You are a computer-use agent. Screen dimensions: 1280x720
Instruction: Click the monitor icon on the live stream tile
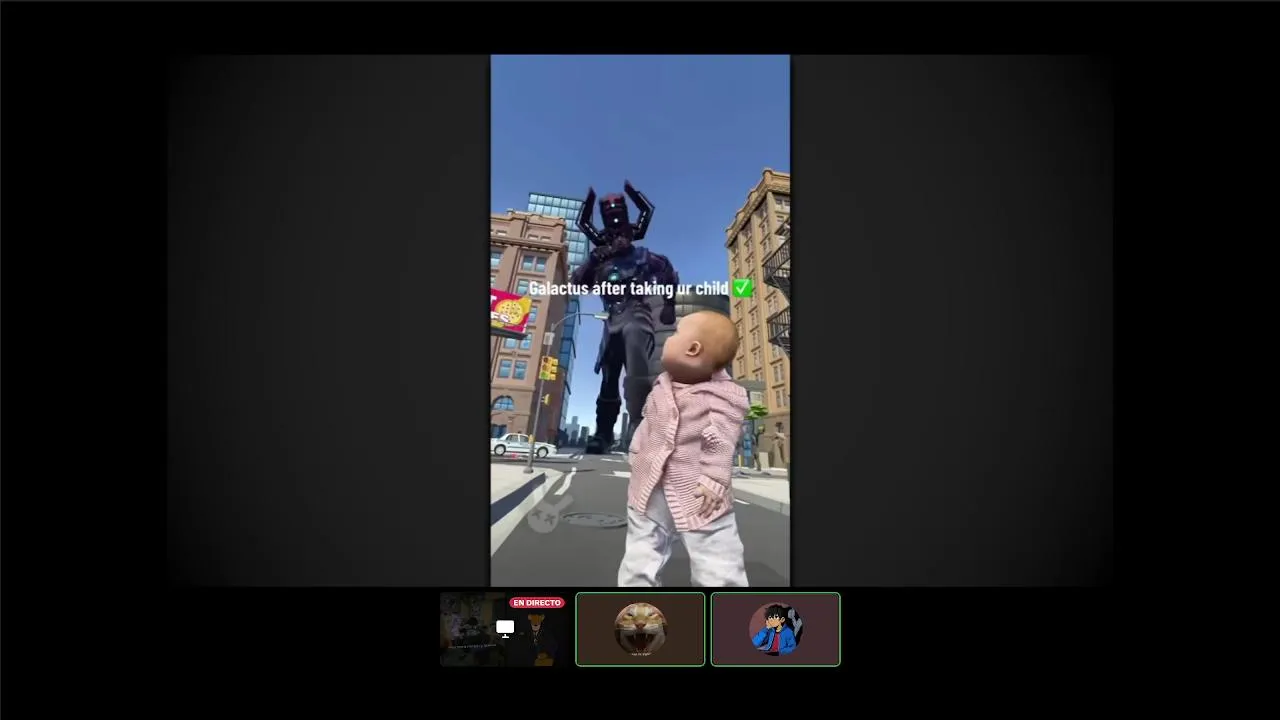pyautogui.click(x=505, y=629)
